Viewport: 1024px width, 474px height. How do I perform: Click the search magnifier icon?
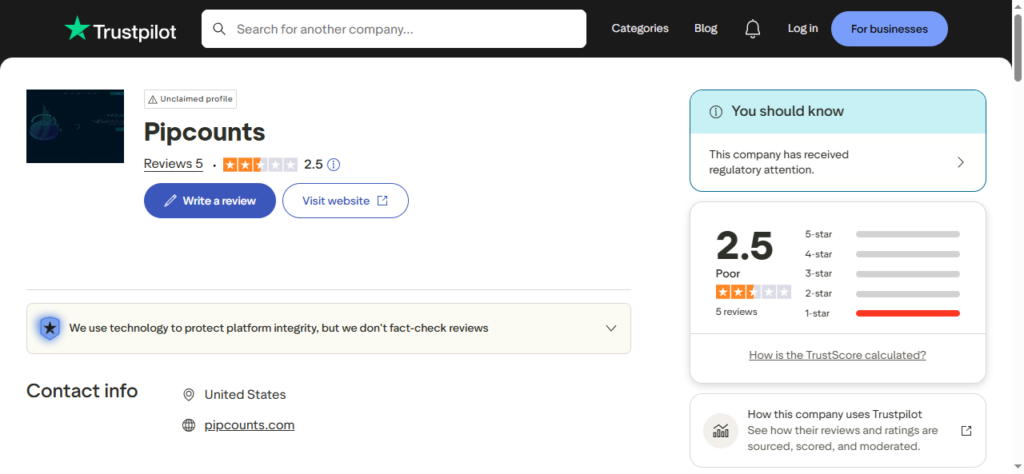(x=218, y=29)
